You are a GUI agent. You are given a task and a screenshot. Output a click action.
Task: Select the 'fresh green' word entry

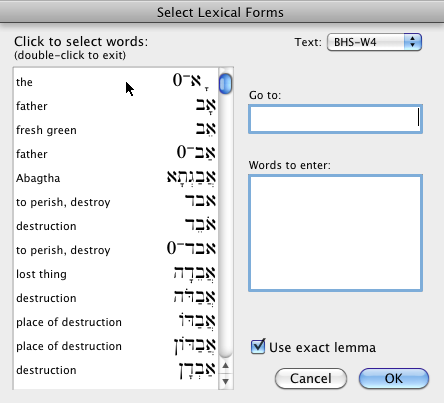(x=116, y=130)
